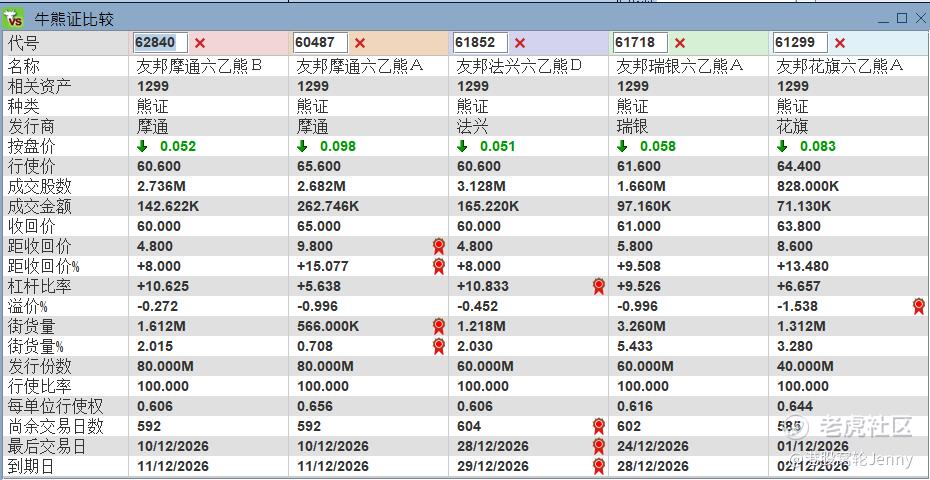Viewport: 930px width, 480px height.
Task: Close the 牛熊证比较 window
Action: [920, 18]
